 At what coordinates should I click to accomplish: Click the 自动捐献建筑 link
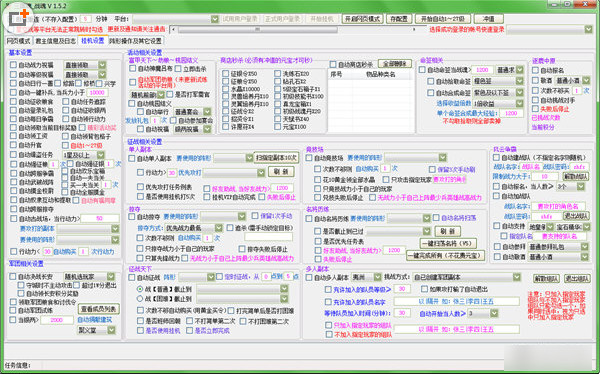pyautogui.click(x=95, y=320)
